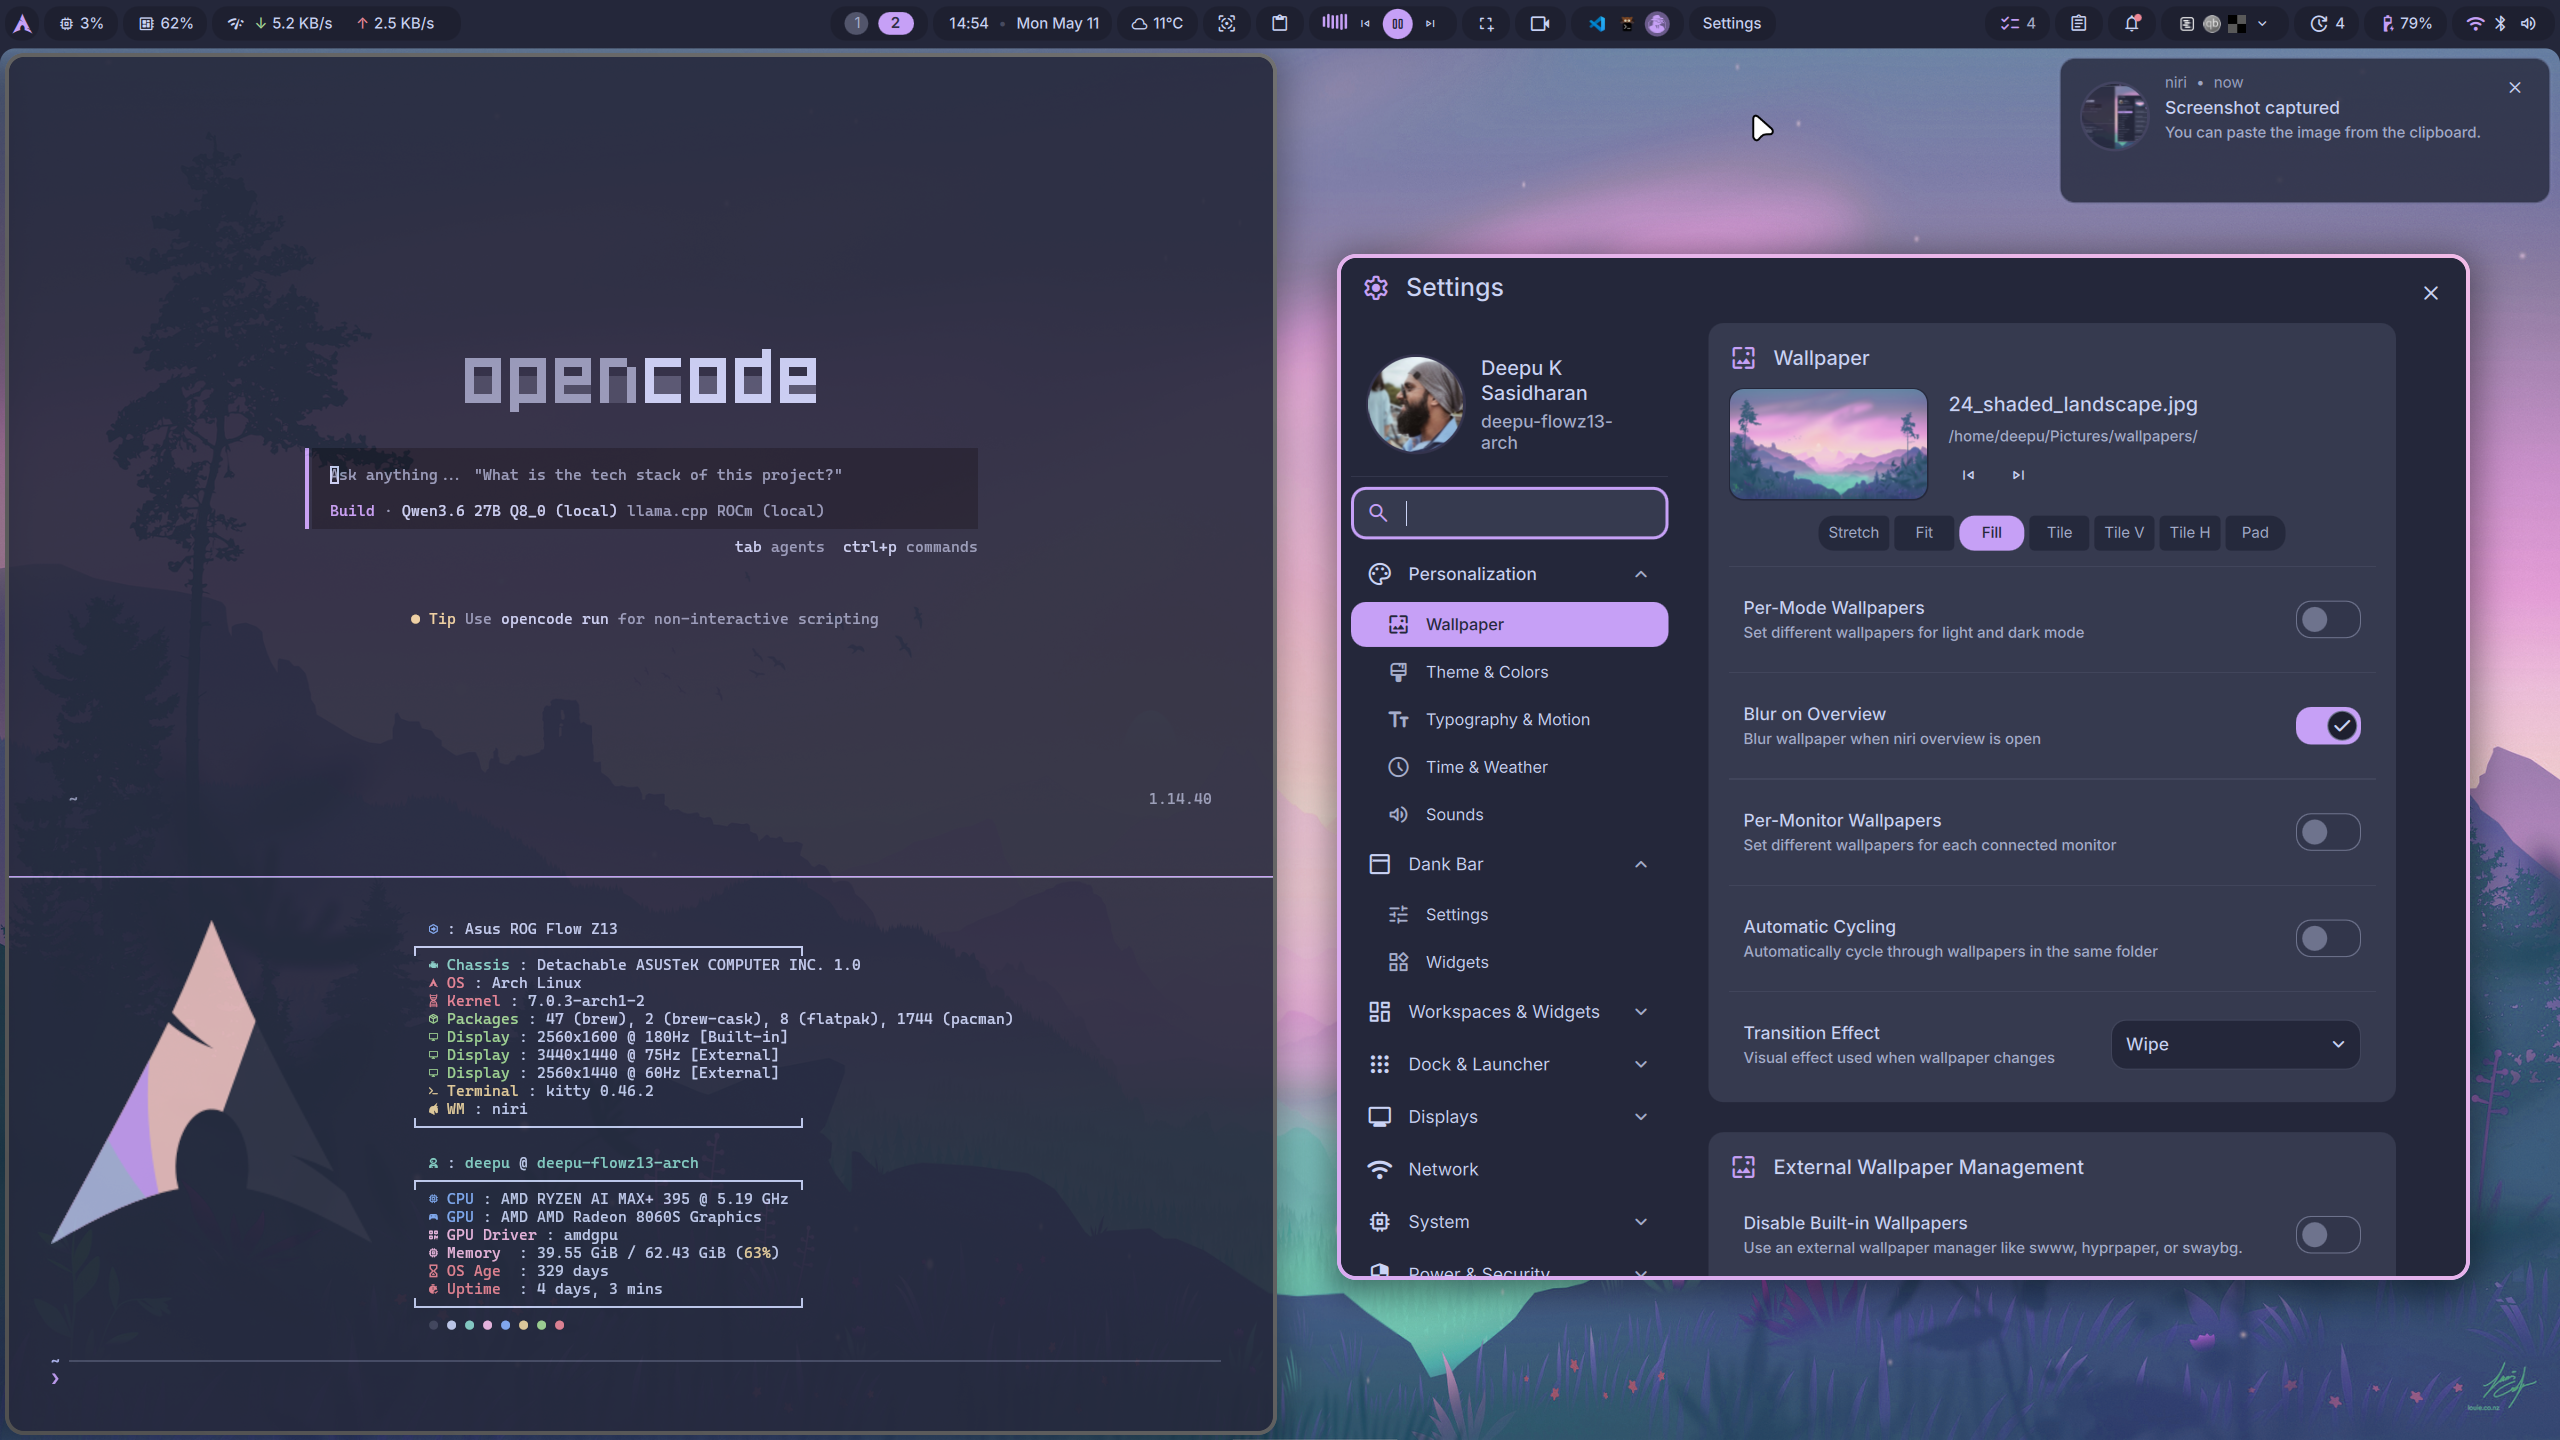
Task: Set wallpaper mode to Tile V
Action: click(x=2124, y=533)
